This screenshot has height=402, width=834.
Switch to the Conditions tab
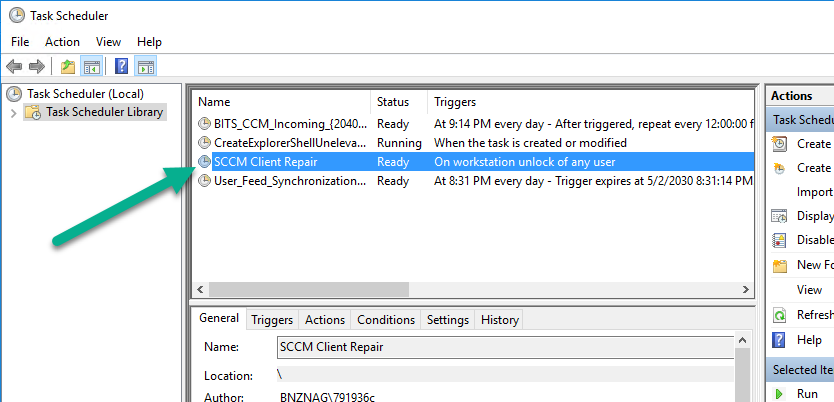coord(386,320)
